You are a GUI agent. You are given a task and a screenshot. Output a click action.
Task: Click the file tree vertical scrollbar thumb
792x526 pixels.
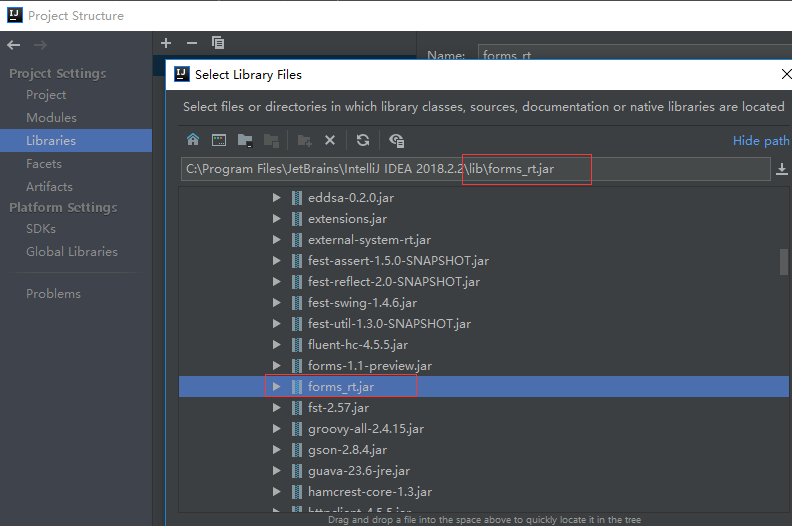point(784,261)
